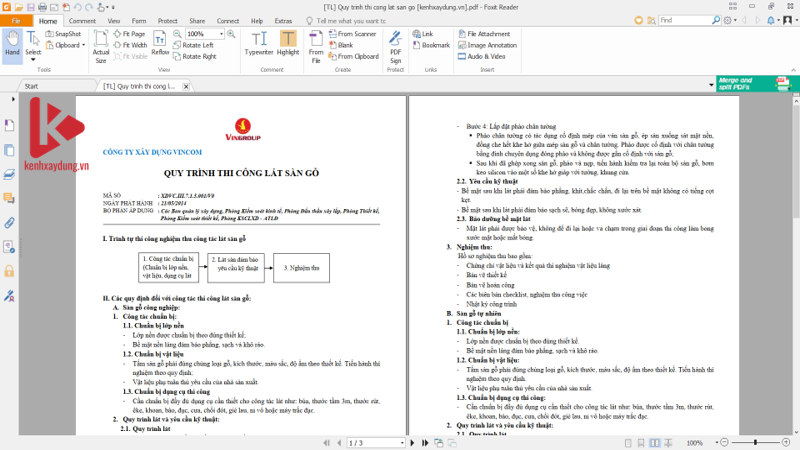
Task: Open the Clipboard dropdown
Action: coord(84,45)
